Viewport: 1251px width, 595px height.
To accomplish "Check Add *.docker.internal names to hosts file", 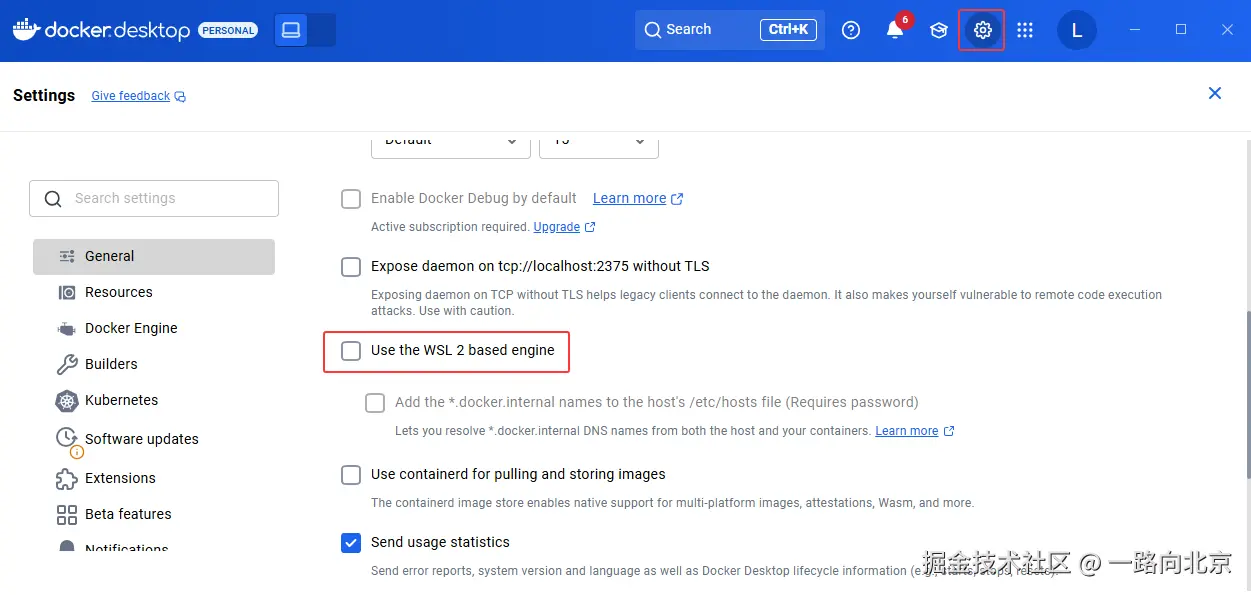I will point(375,403).
